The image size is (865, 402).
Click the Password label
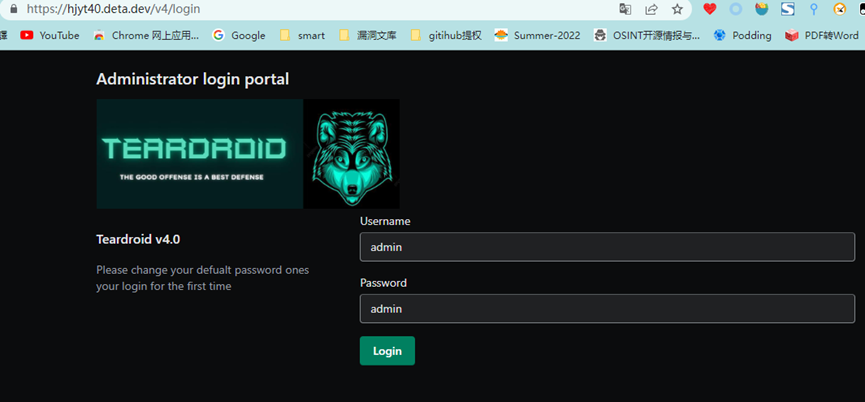click(x=383, y=283)
